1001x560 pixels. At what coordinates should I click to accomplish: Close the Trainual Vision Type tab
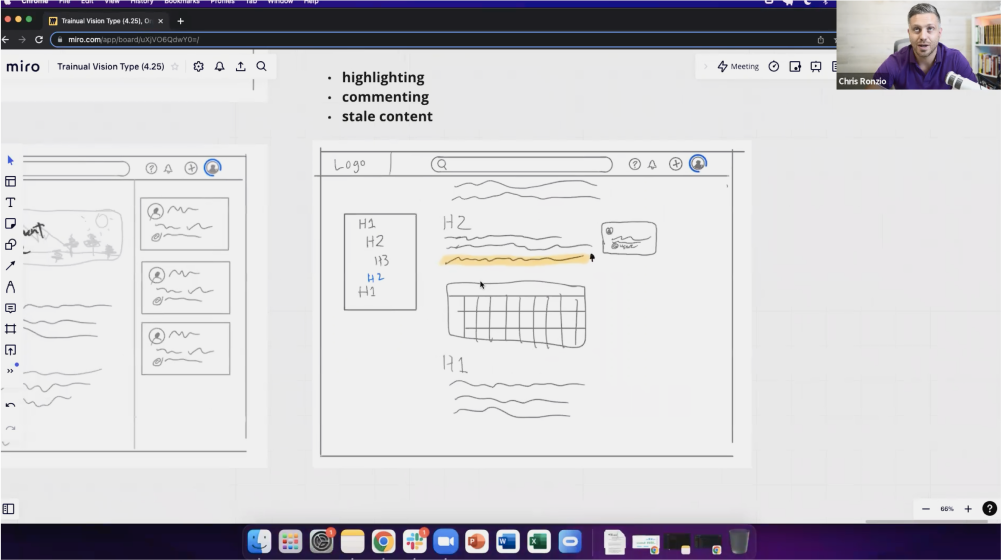click(x=160, y=21)
